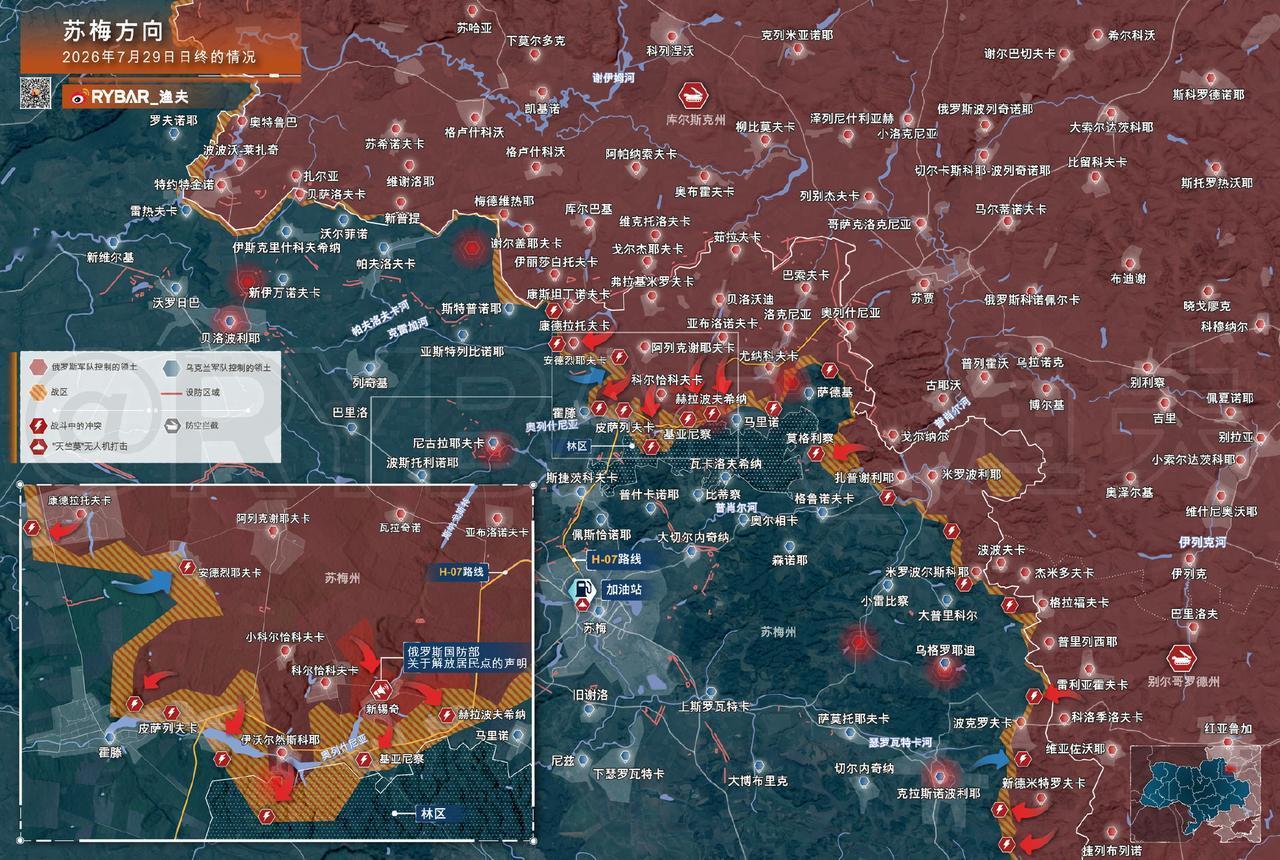Click the 沃罗日巴 town label
Screen dimensions: 1280x860
176,302
